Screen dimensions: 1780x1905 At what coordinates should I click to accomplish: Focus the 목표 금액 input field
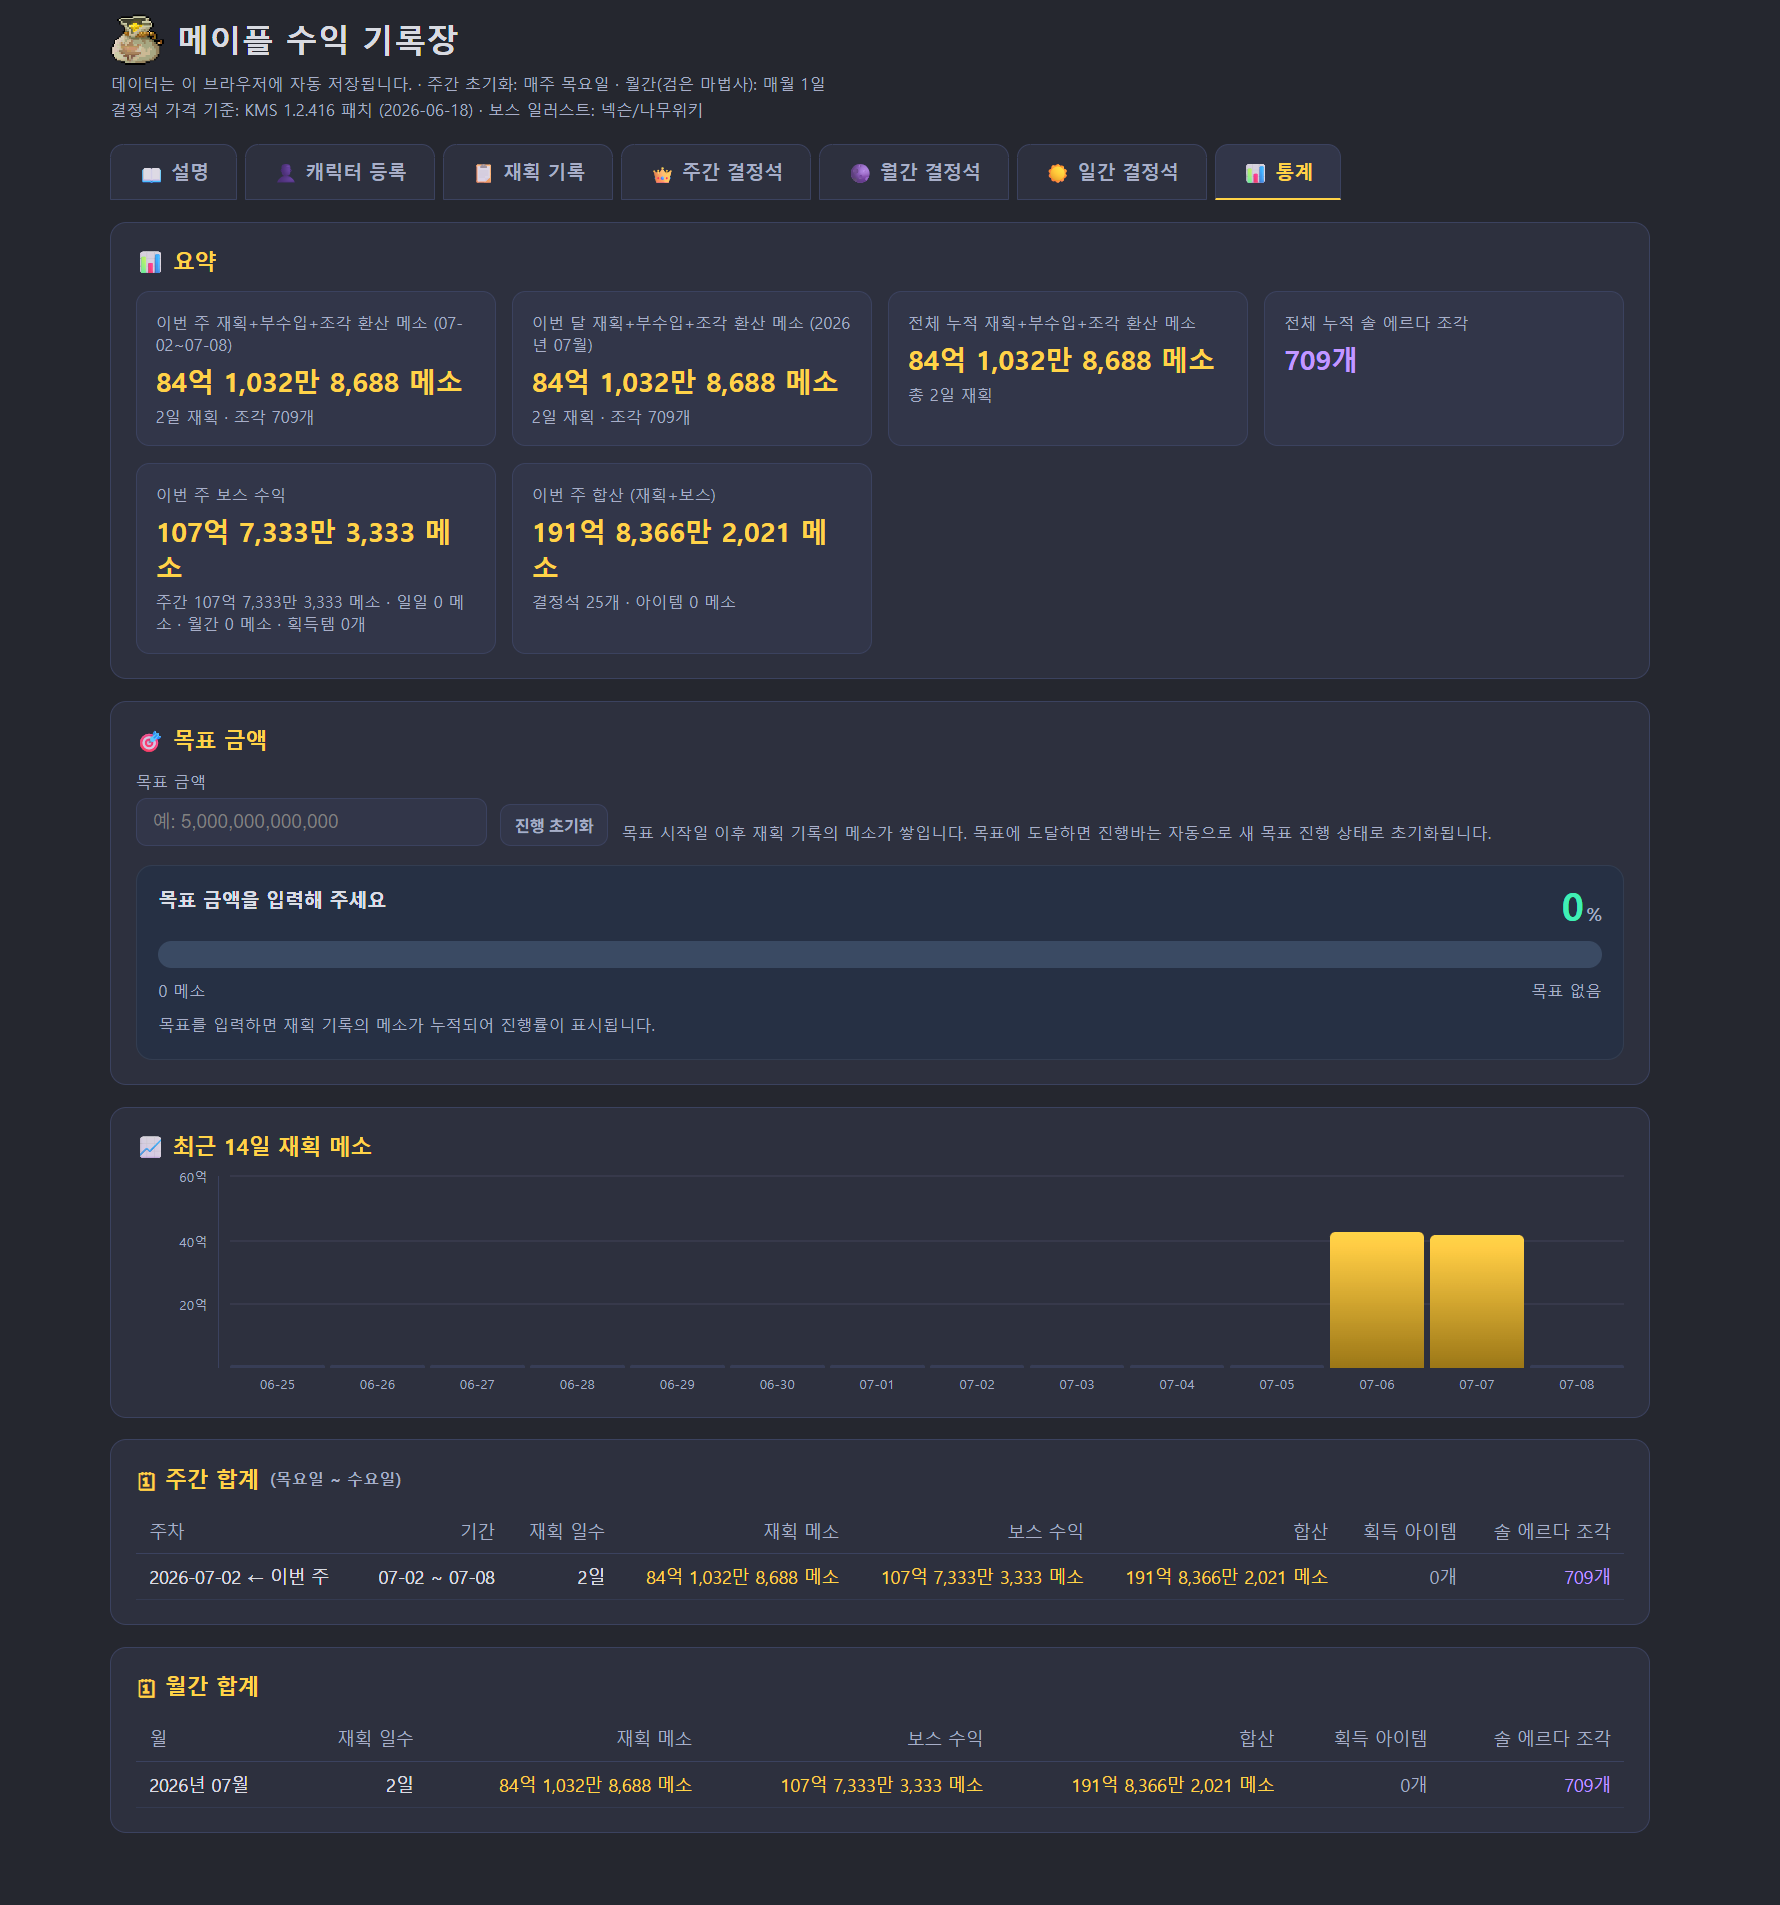click(x=311, y=822)
